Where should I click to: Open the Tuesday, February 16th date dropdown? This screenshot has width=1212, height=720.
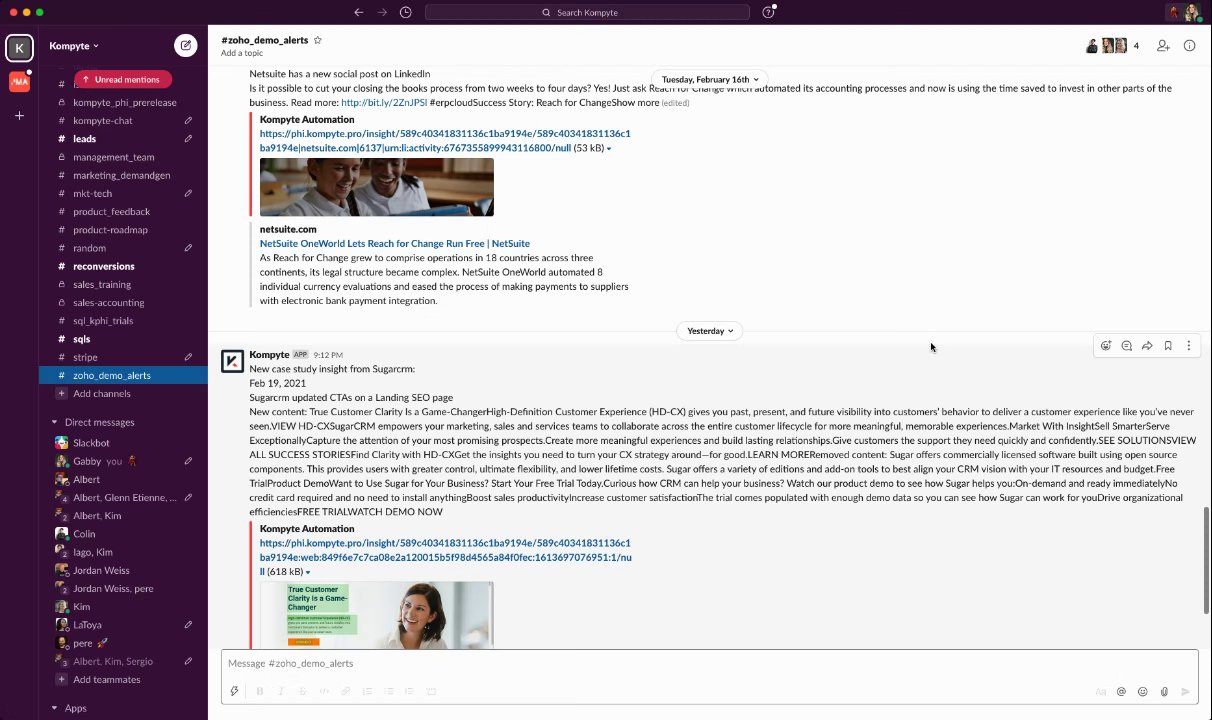point(709,79)
